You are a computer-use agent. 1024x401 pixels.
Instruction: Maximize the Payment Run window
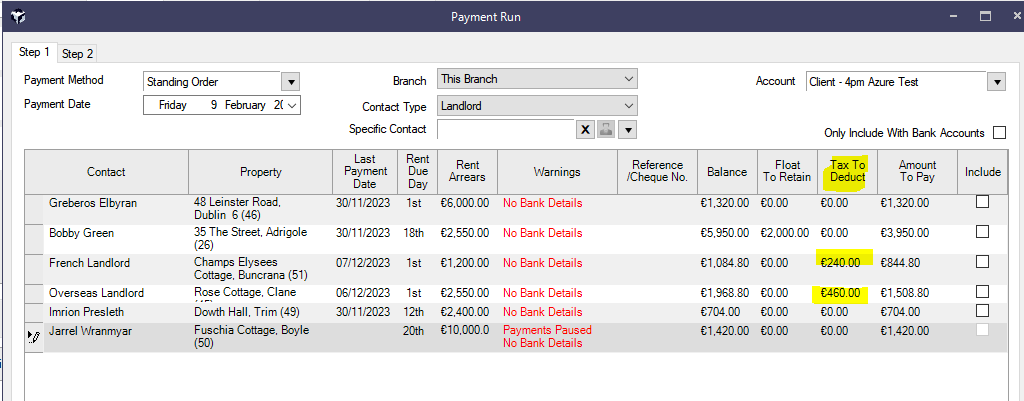click(985, 17)
